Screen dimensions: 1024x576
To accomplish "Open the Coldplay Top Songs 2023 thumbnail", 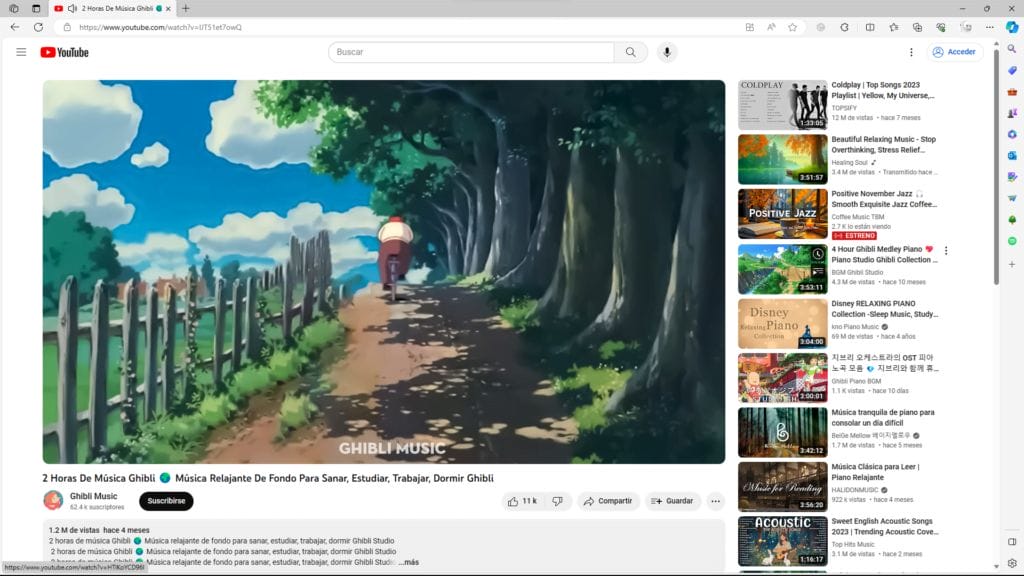I will [782, 105].
